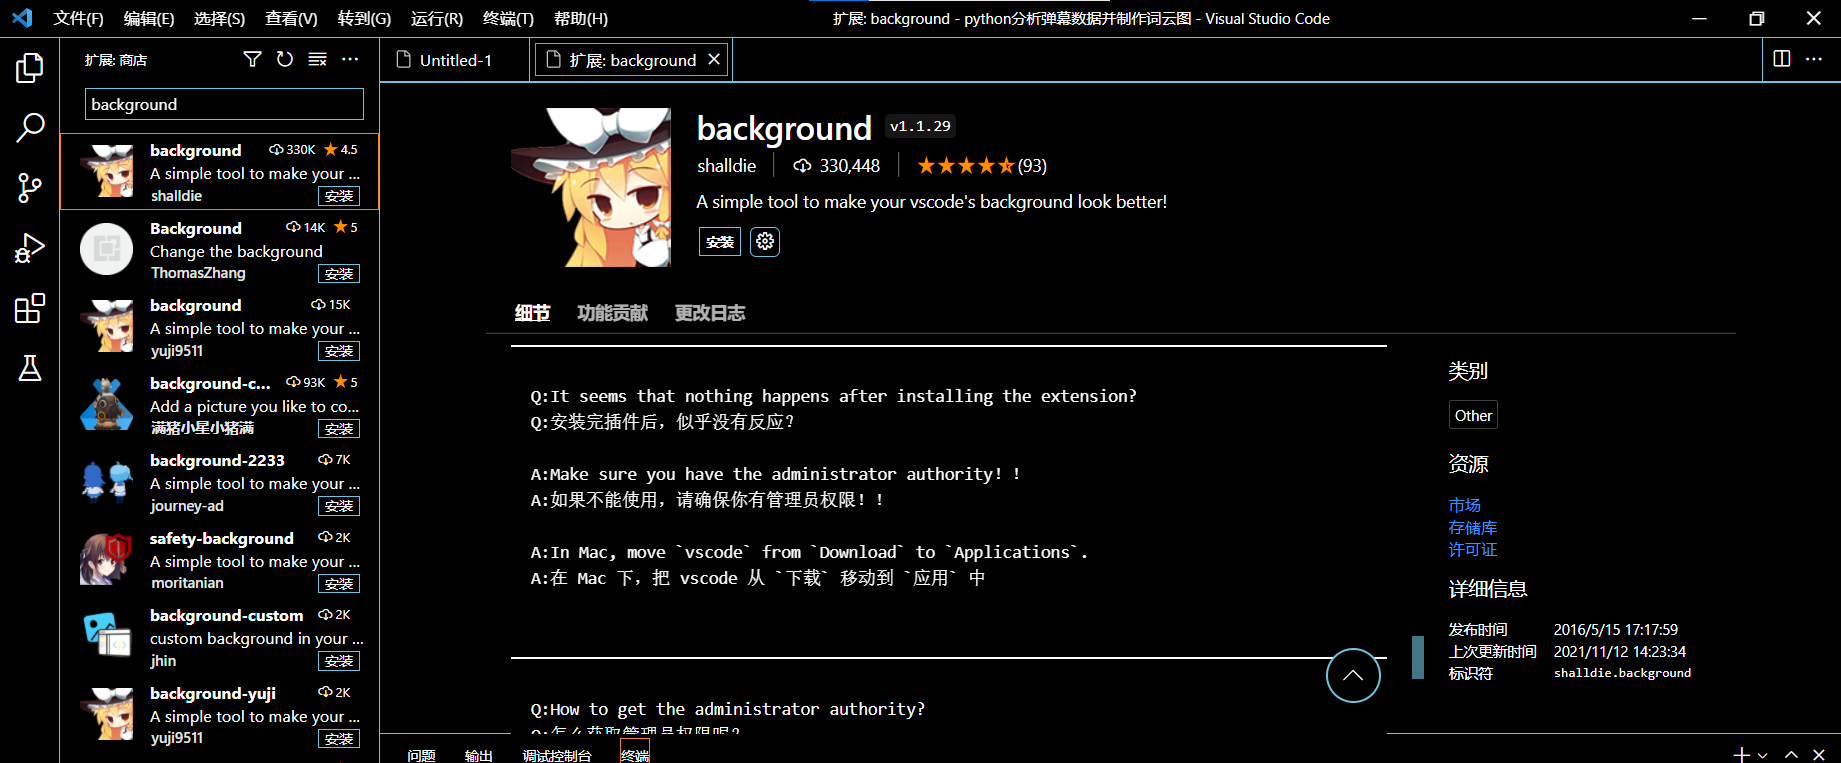Open the Source Control view
The height and width of the screenshot is (763, 1841).
30,187
